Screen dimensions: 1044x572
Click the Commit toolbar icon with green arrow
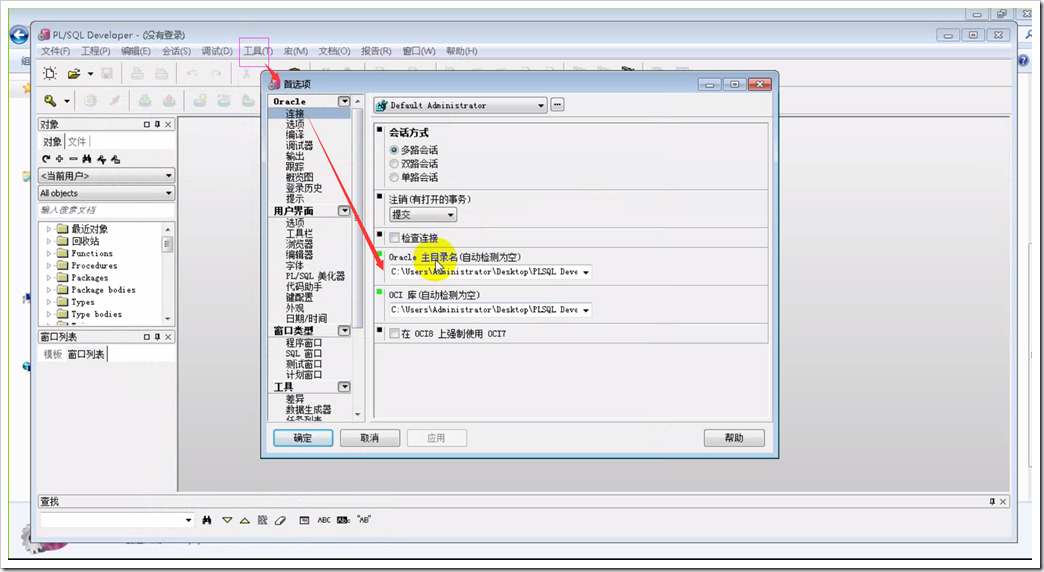point(145,101)
